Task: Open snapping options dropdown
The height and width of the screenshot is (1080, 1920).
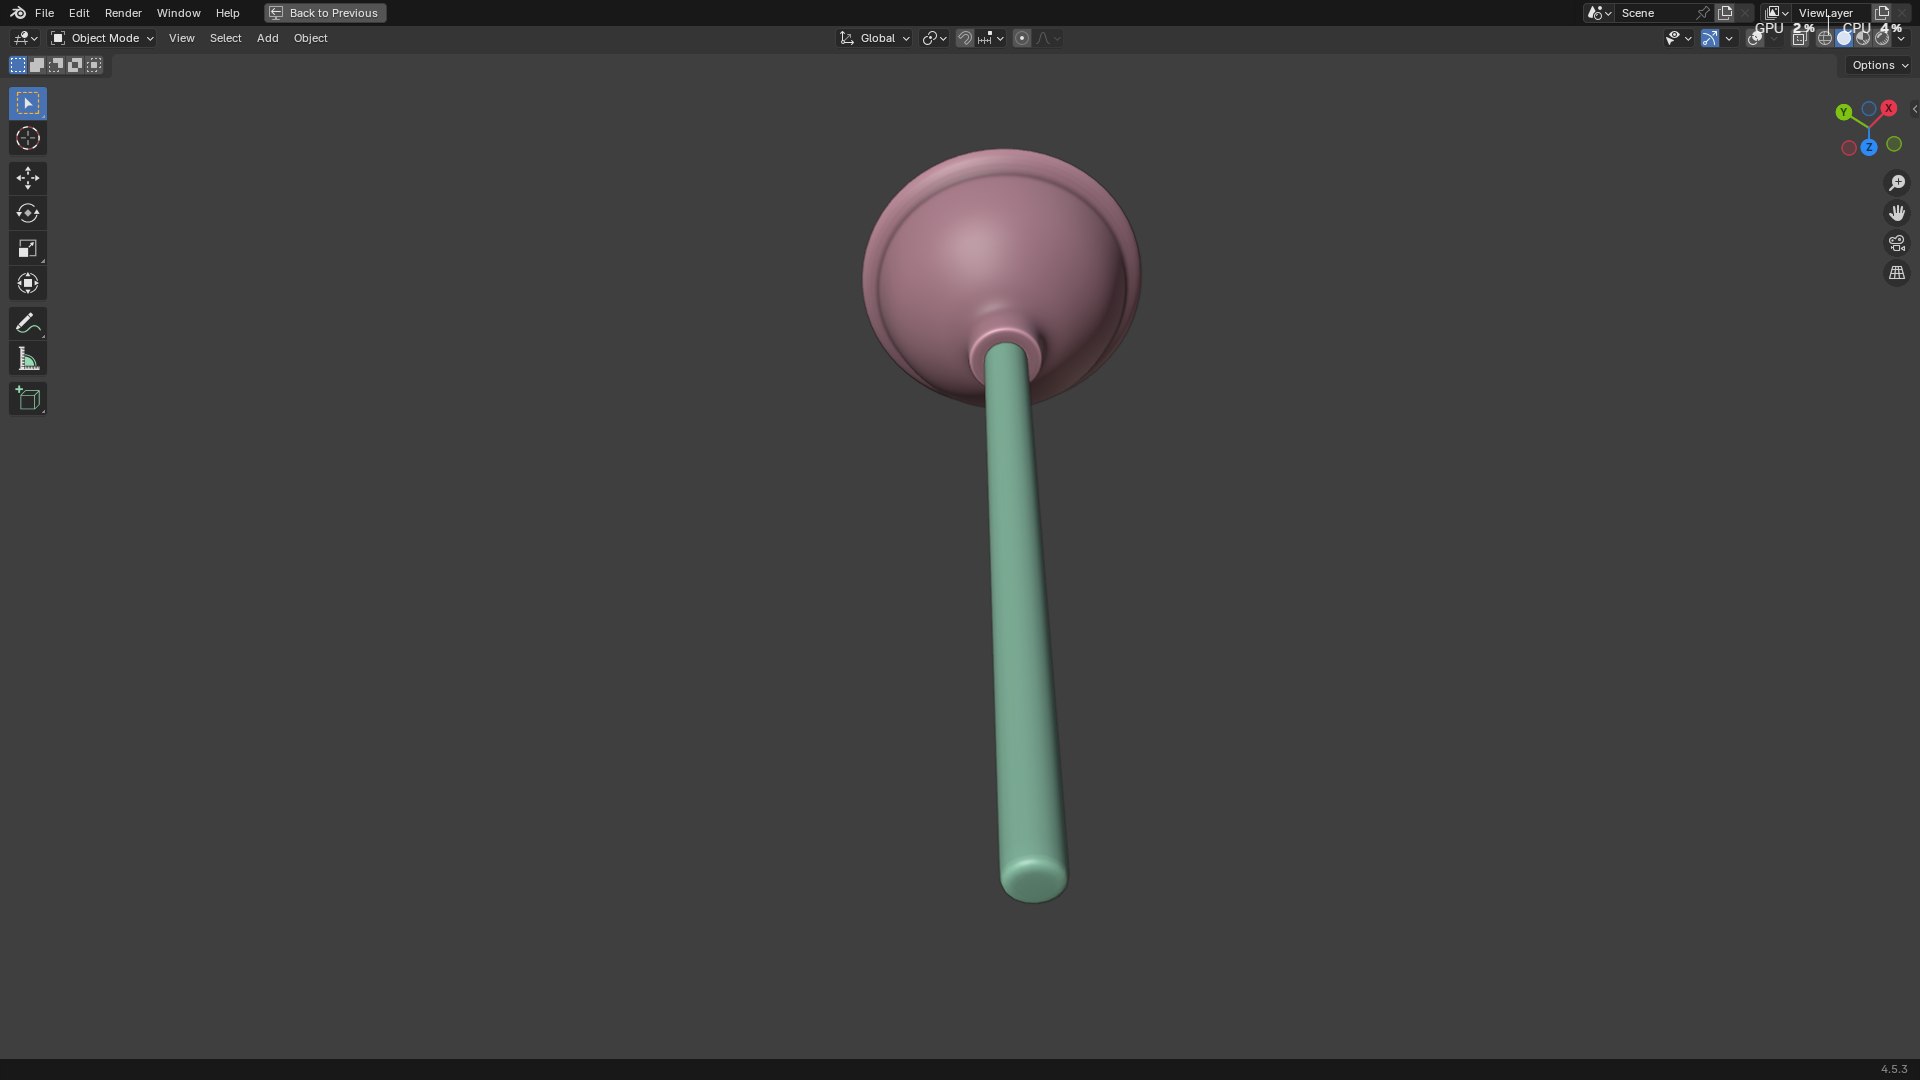Action: 991,38
